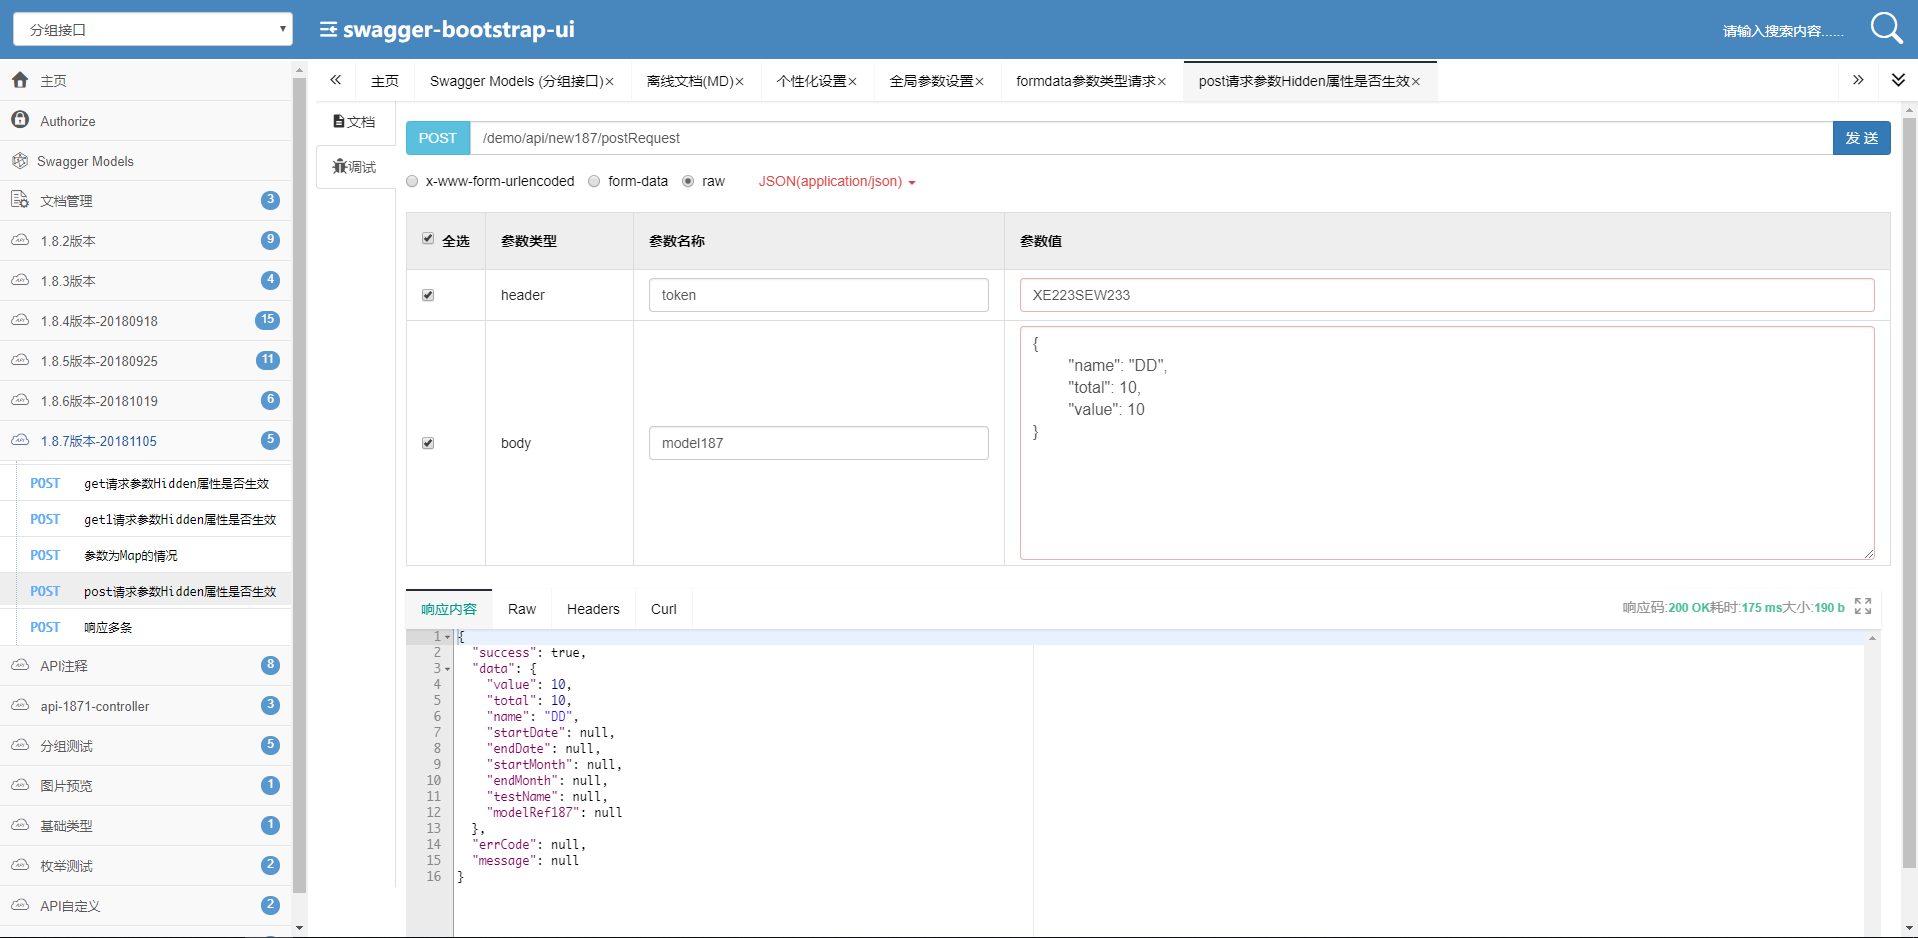
Task: Click the 1.8.2版本 cloud icon
Action: pos(20,240)
